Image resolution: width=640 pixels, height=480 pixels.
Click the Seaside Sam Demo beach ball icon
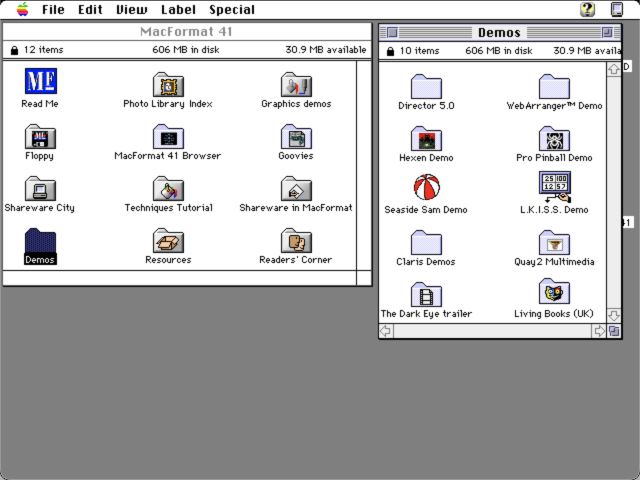pyautogui.click(x=427, y=187)
